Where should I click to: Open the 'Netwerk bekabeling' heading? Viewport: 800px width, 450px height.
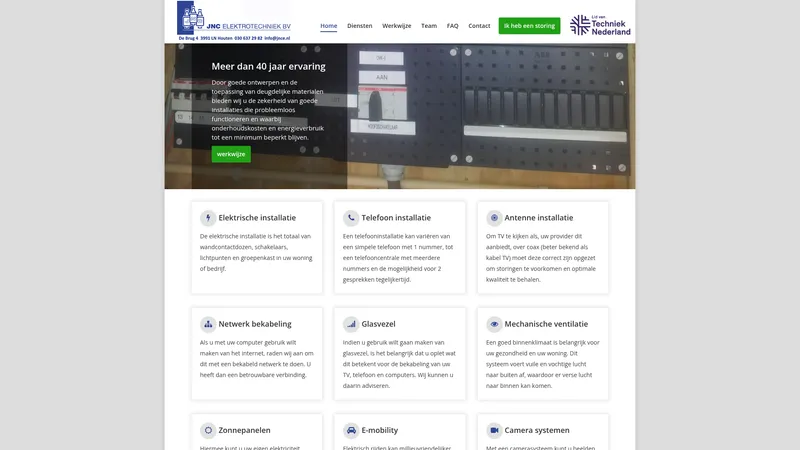point(255,324)
